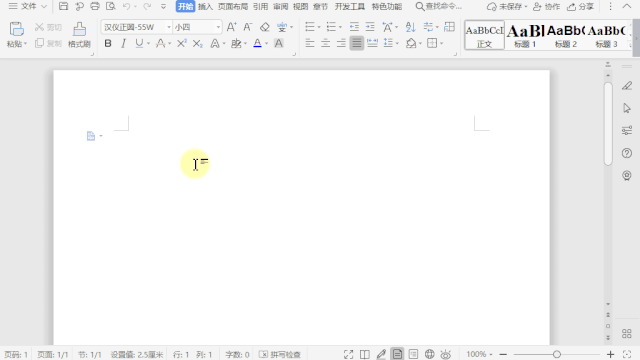The height and width of the screenshot is (360, 640).
Task: Apply the 标题 1 heading style
Action: pos(525,36)
